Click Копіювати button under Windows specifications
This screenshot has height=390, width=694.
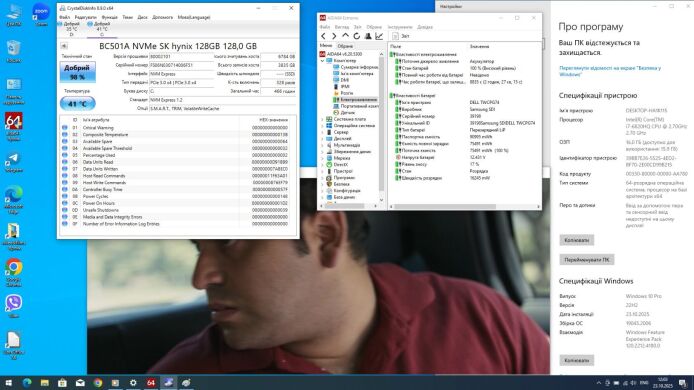[577, 360]
